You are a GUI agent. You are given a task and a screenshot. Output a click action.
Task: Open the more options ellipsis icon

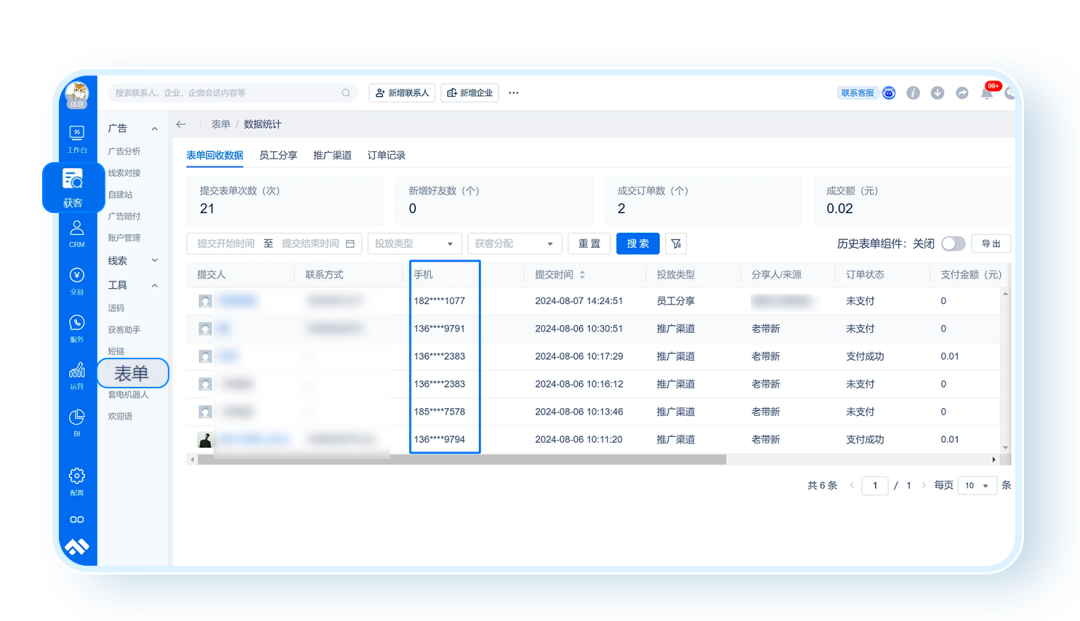click(514, 93)
